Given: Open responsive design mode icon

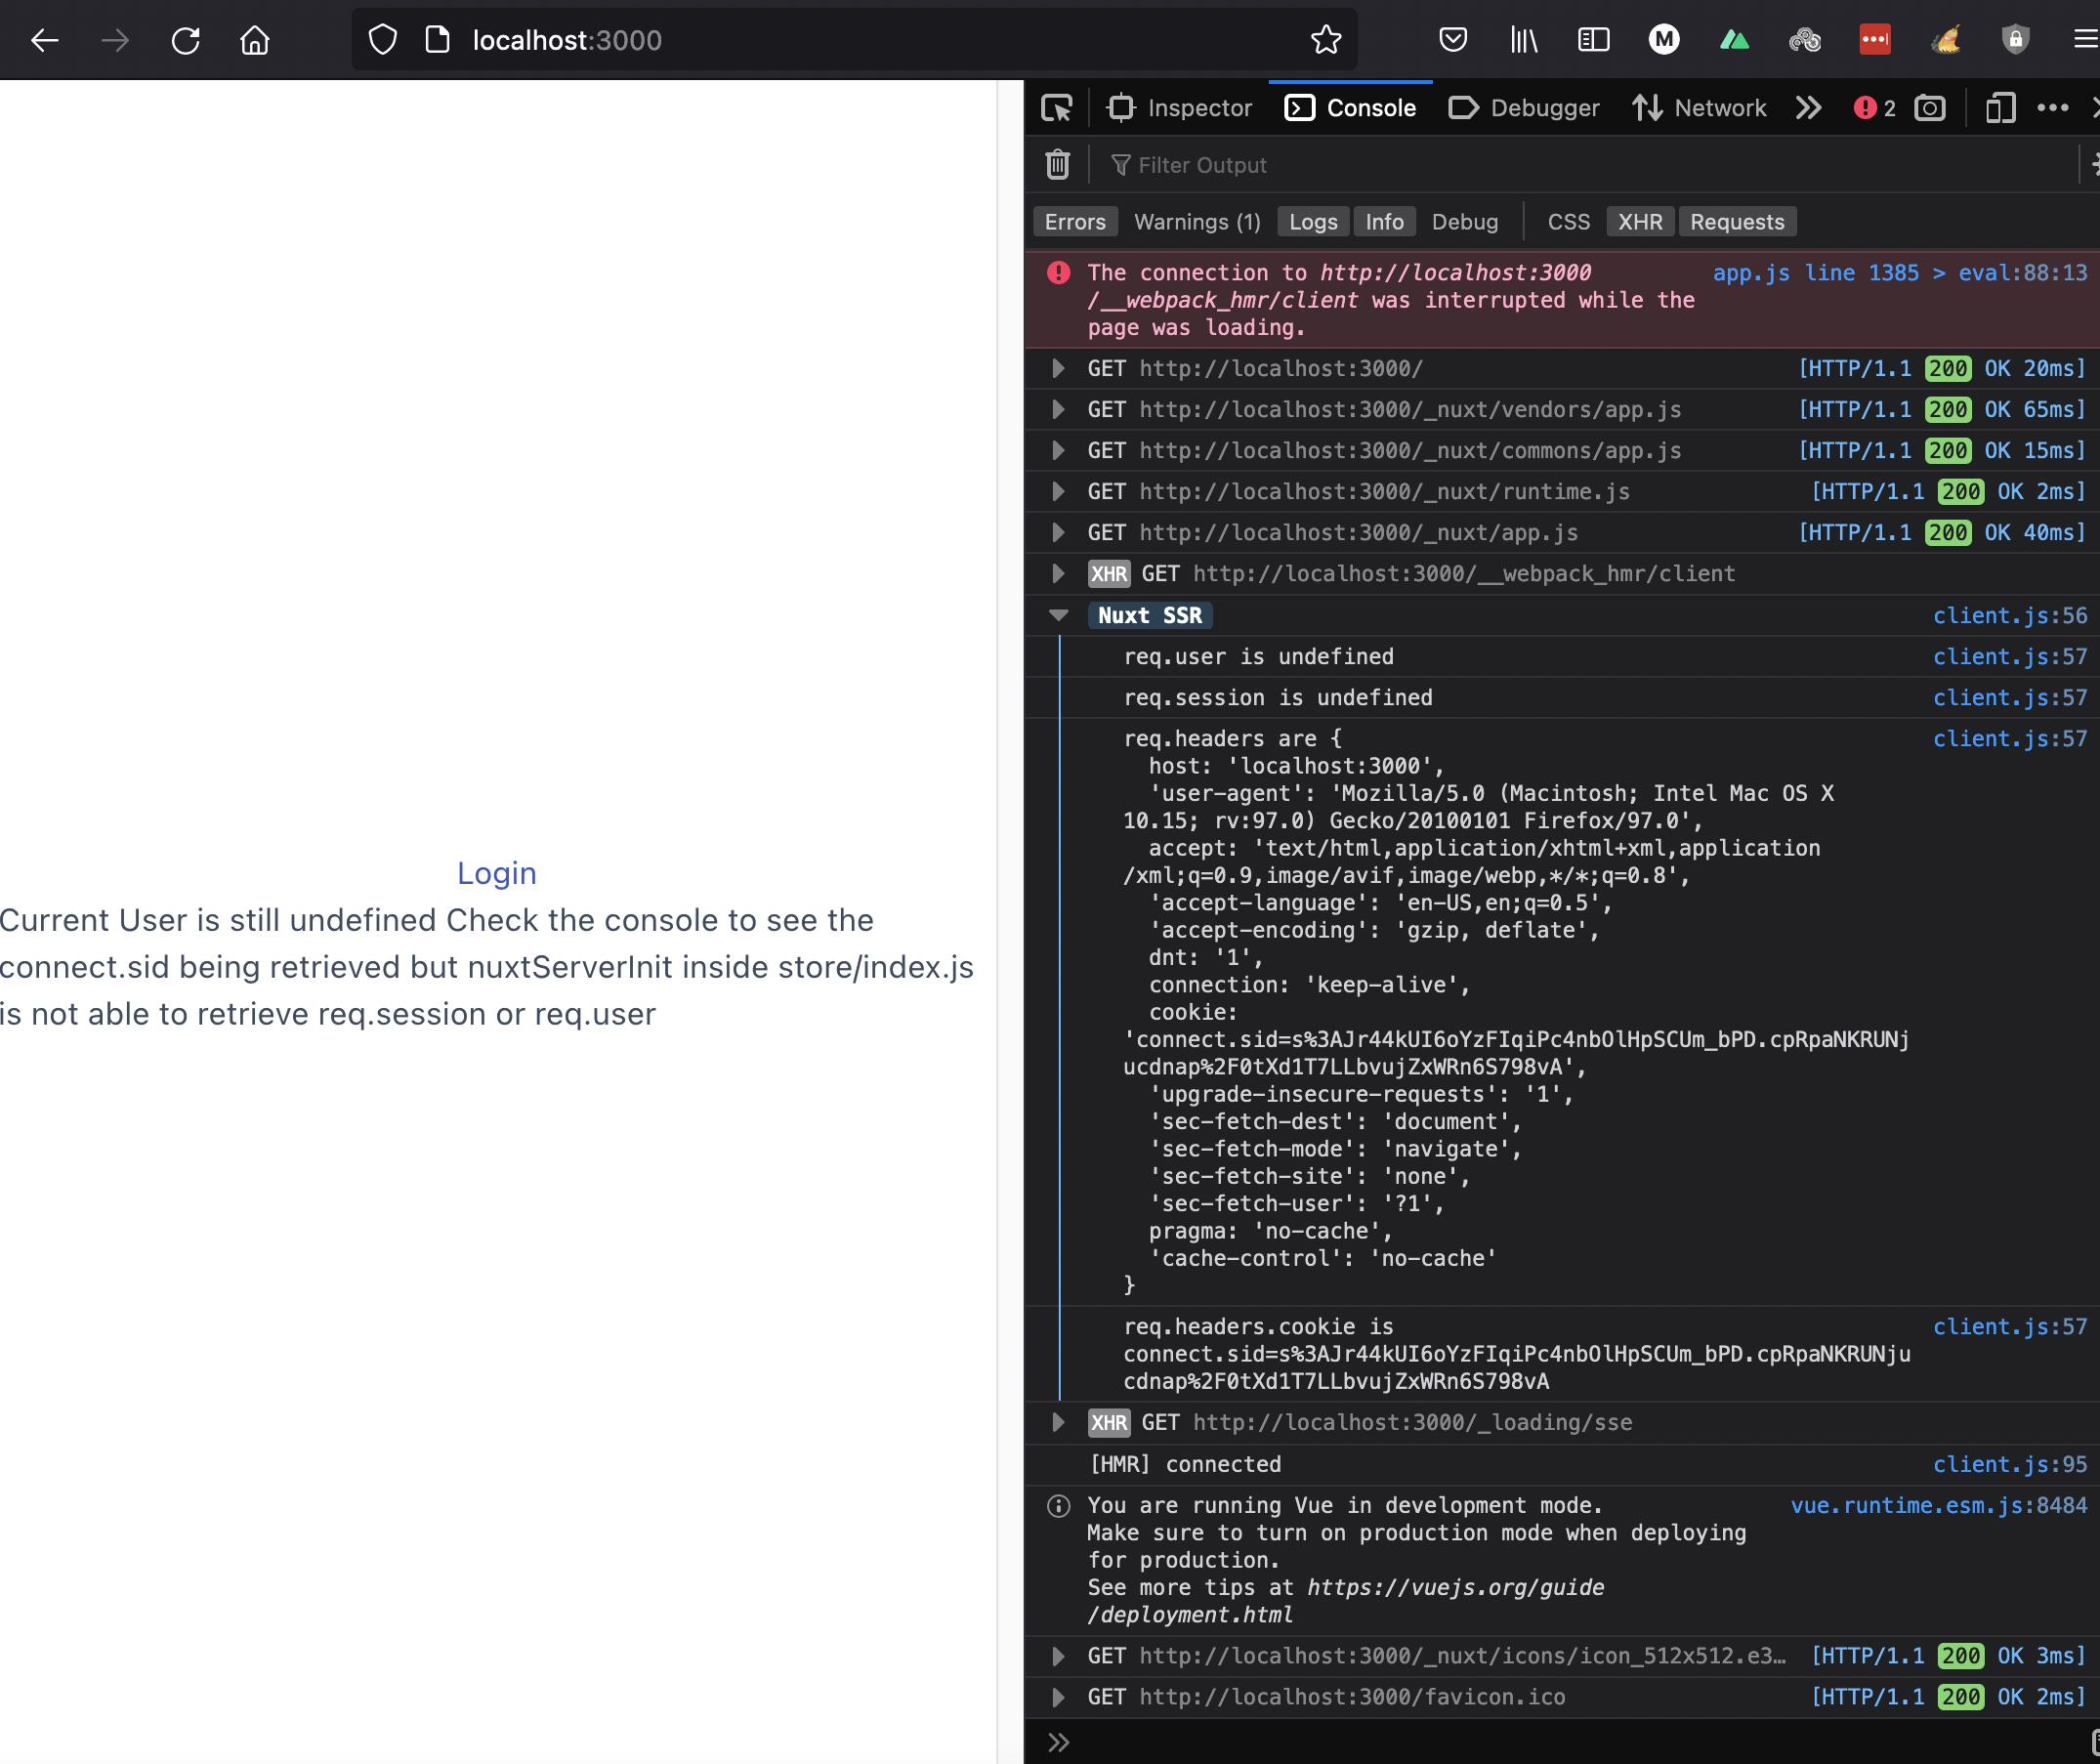Looking at the screenshot, I should (2000, 108).
